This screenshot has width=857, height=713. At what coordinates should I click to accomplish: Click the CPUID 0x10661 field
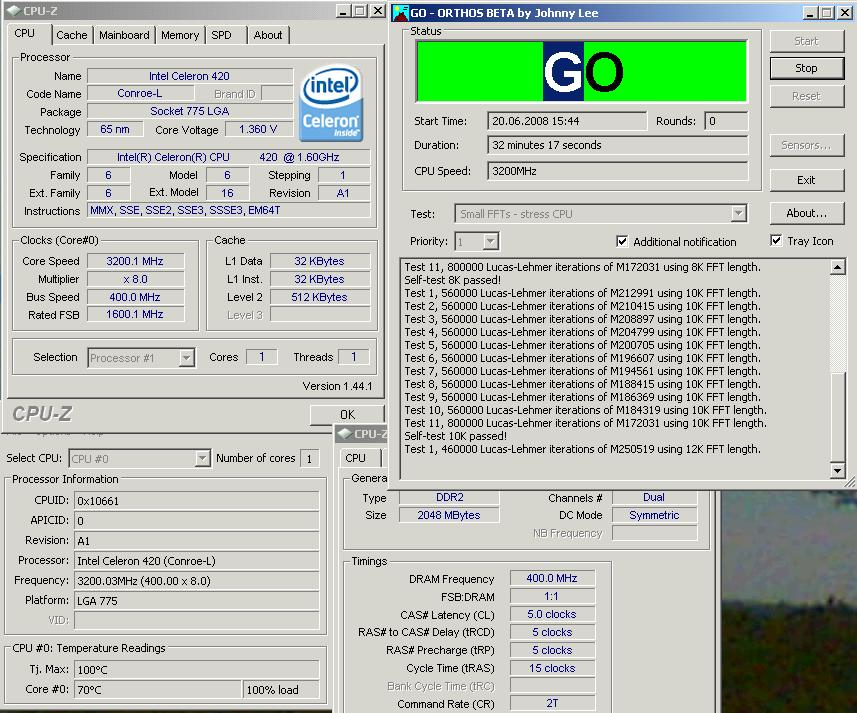tap(196, 500)
